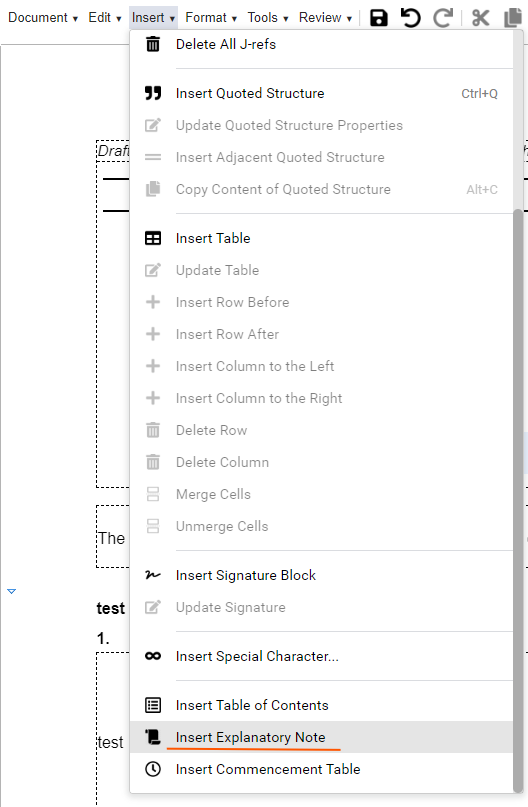The image size is (528, 807).
Task: Click the trash icon beside Delete All J-refs
Action: click(153, 44)
